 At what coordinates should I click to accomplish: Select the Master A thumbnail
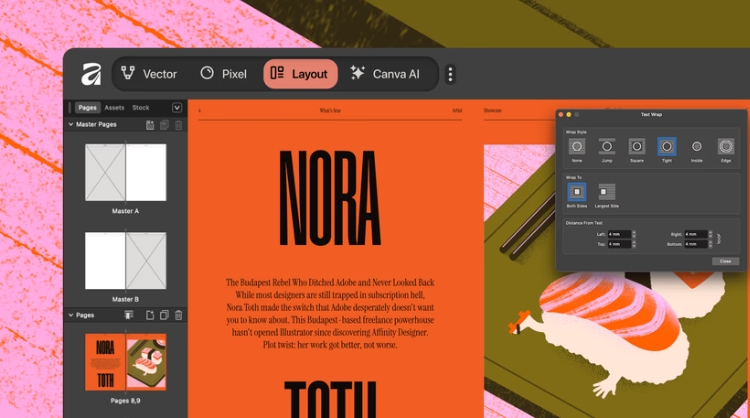125,172
